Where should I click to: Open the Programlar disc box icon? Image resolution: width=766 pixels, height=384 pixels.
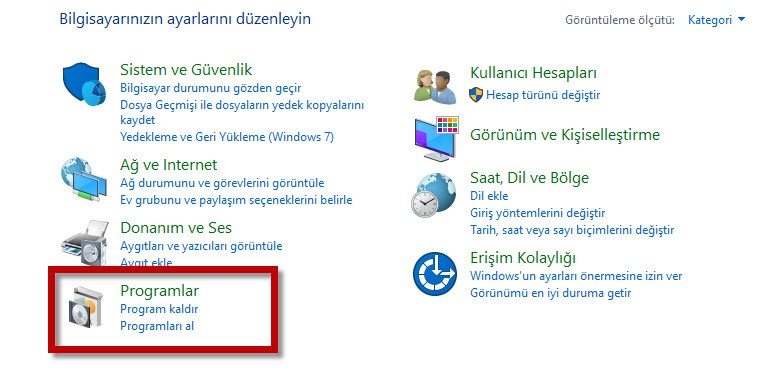[86, 307]
